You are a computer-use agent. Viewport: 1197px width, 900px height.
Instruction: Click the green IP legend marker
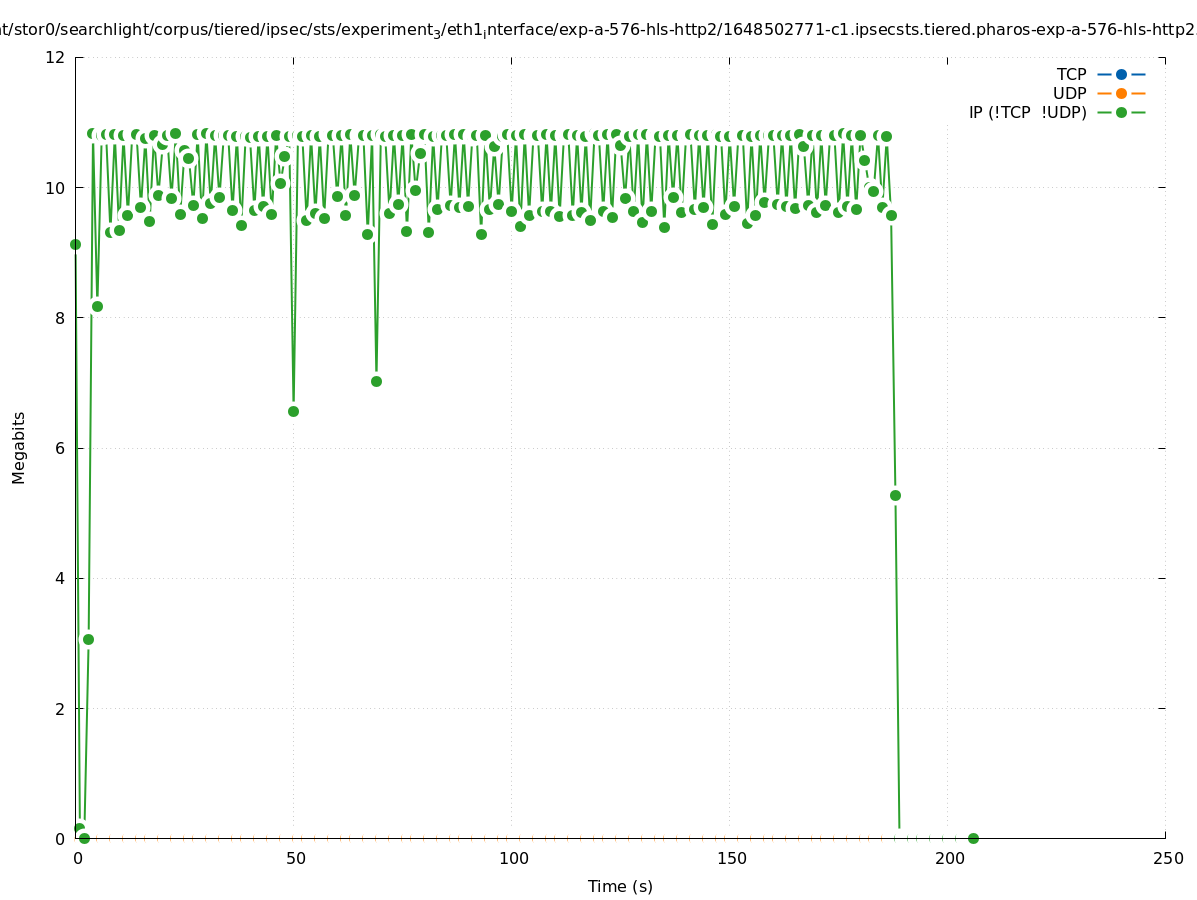1121,112
